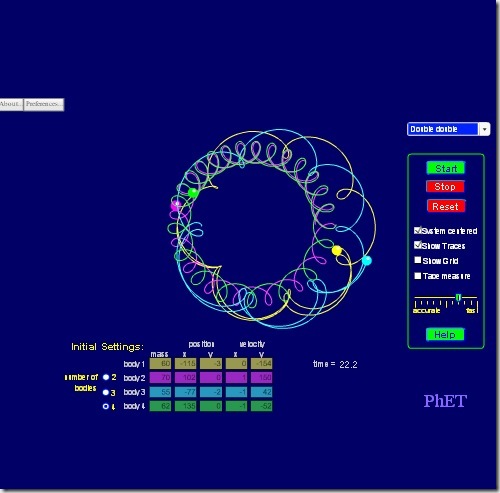Click the green body in the orbit
This screenshot has width=500, height=493.
(x=193, y=193)
